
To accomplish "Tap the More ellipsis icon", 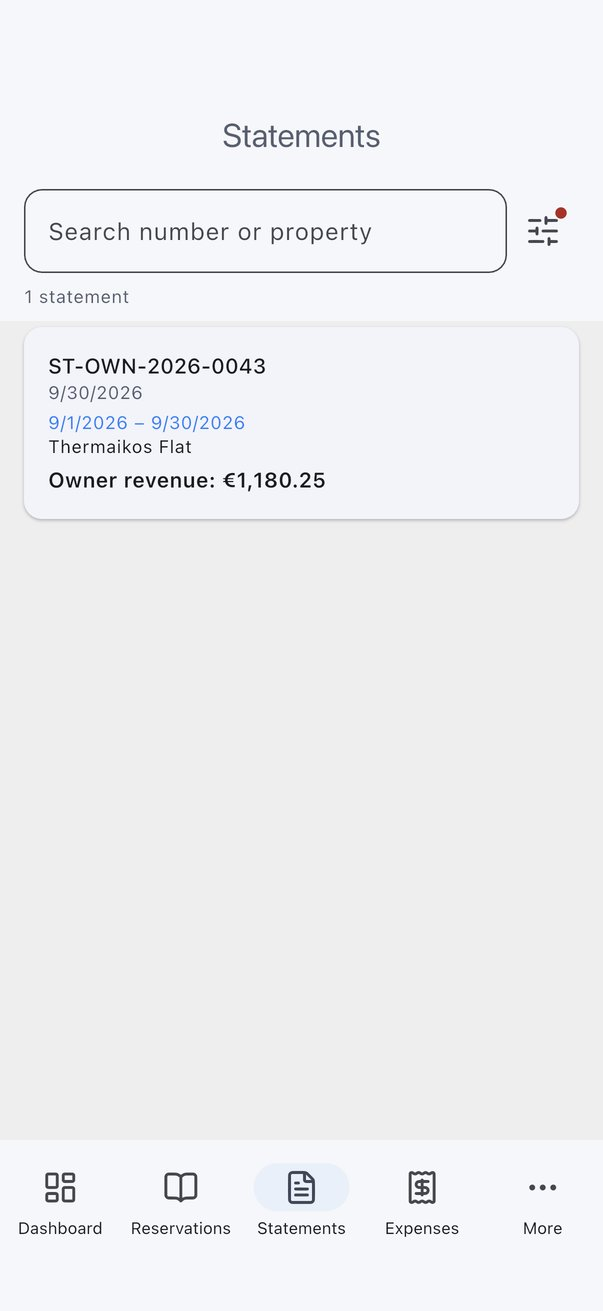I will (543, 1187).
